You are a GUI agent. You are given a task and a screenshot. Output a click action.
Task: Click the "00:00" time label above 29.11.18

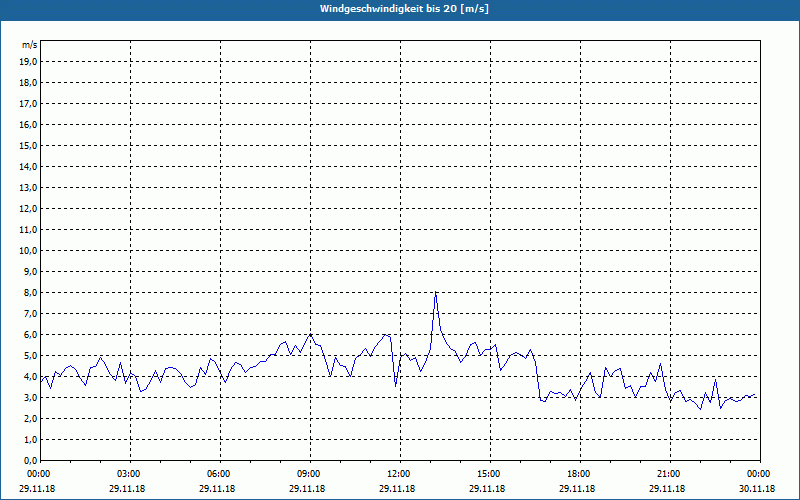pyautogui.click(x=37, y=474)
